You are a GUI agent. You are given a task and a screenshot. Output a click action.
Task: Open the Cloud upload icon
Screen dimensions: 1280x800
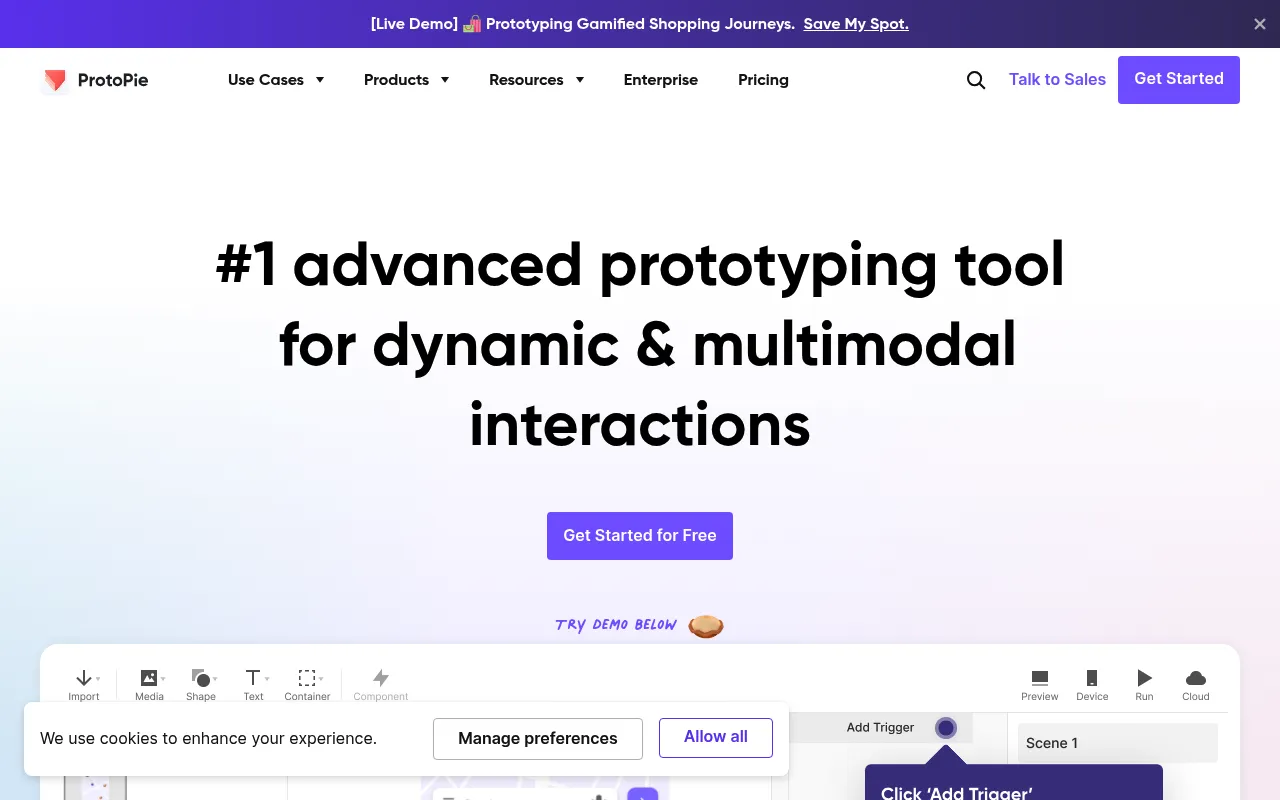[1196, 678]
